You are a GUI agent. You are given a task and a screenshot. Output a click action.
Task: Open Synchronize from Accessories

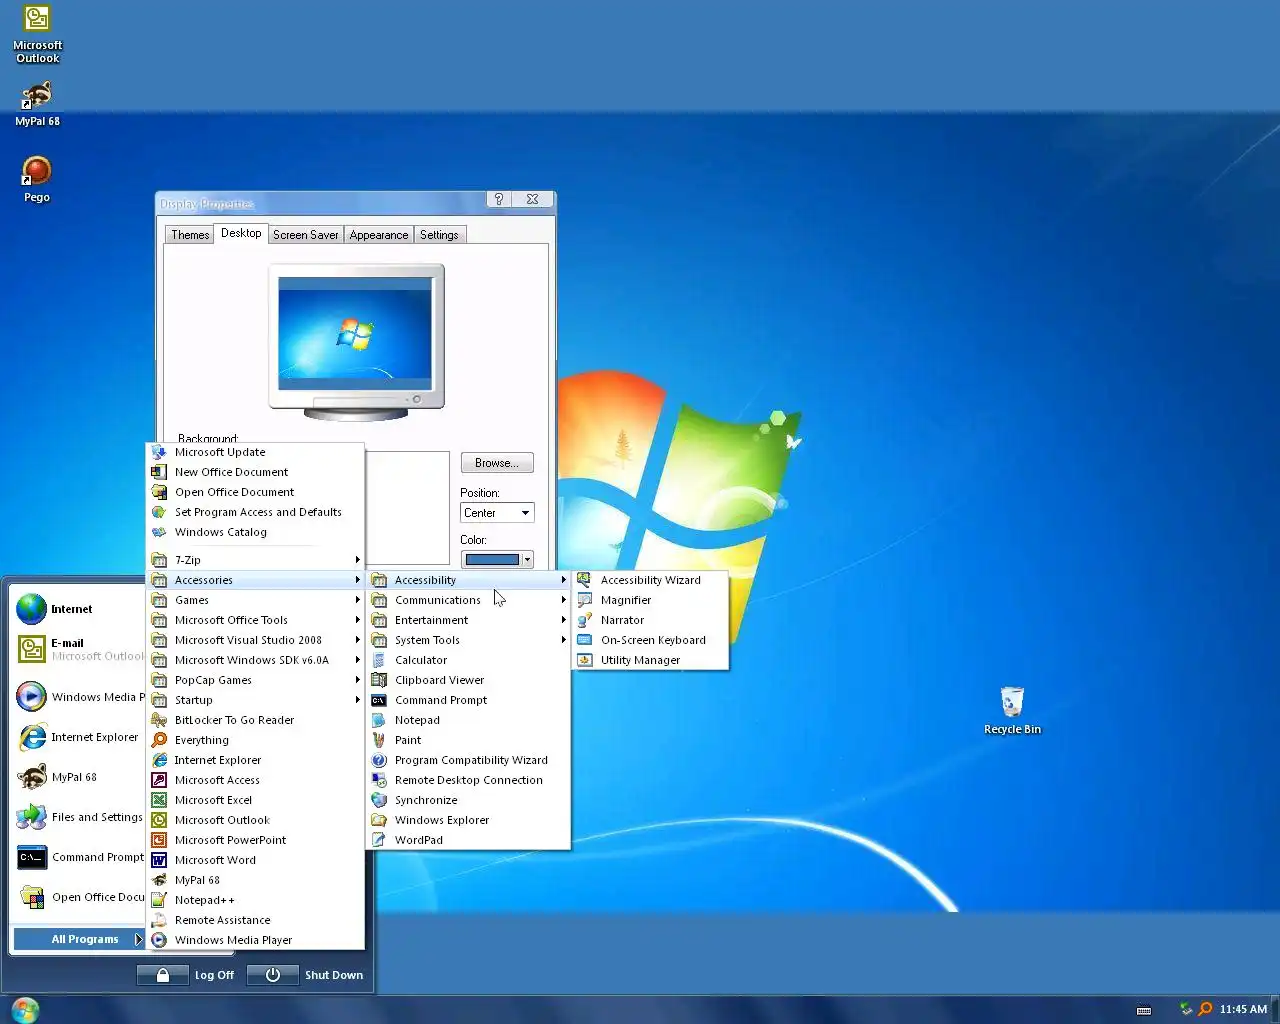click(468, 800)
